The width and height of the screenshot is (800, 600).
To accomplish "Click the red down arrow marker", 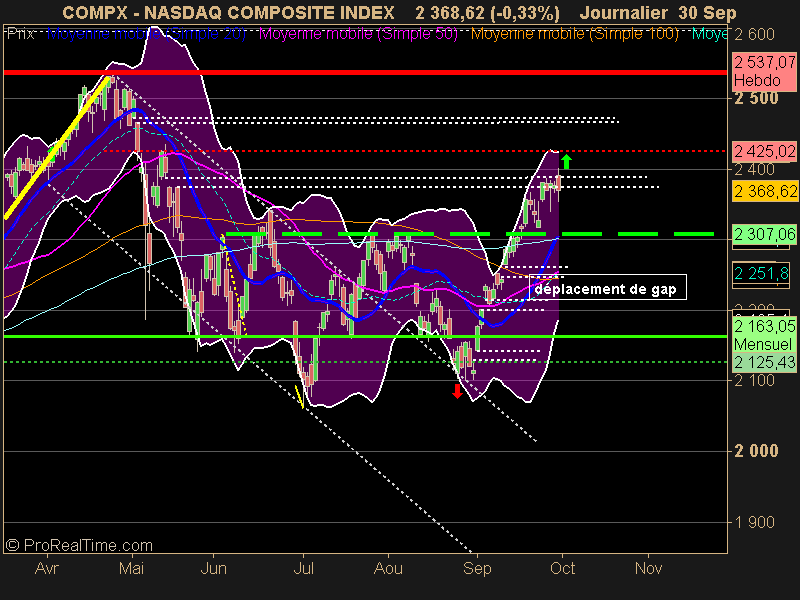I will [457, 391].
